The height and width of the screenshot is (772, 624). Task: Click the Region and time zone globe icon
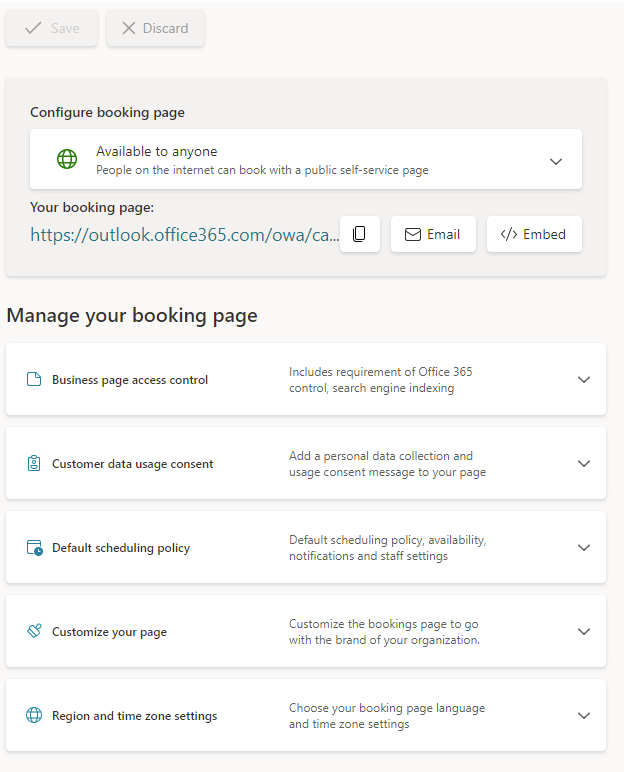click(34, 715)
